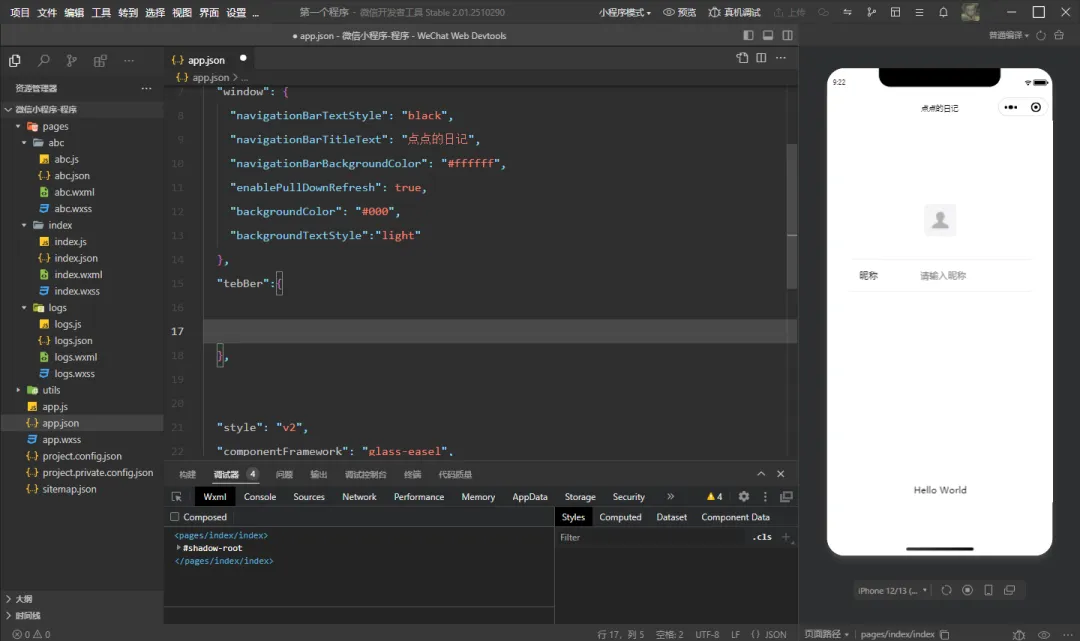Image resolution: width=1080 pixels, height=641 pixels.
Task: Switch to the Console devtools tab
Action: [x=260, y=496]
